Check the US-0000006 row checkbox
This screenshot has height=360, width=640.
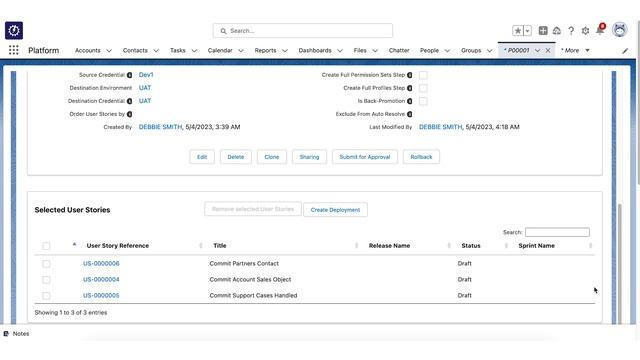pyautogui.click(x=46, y=264)
